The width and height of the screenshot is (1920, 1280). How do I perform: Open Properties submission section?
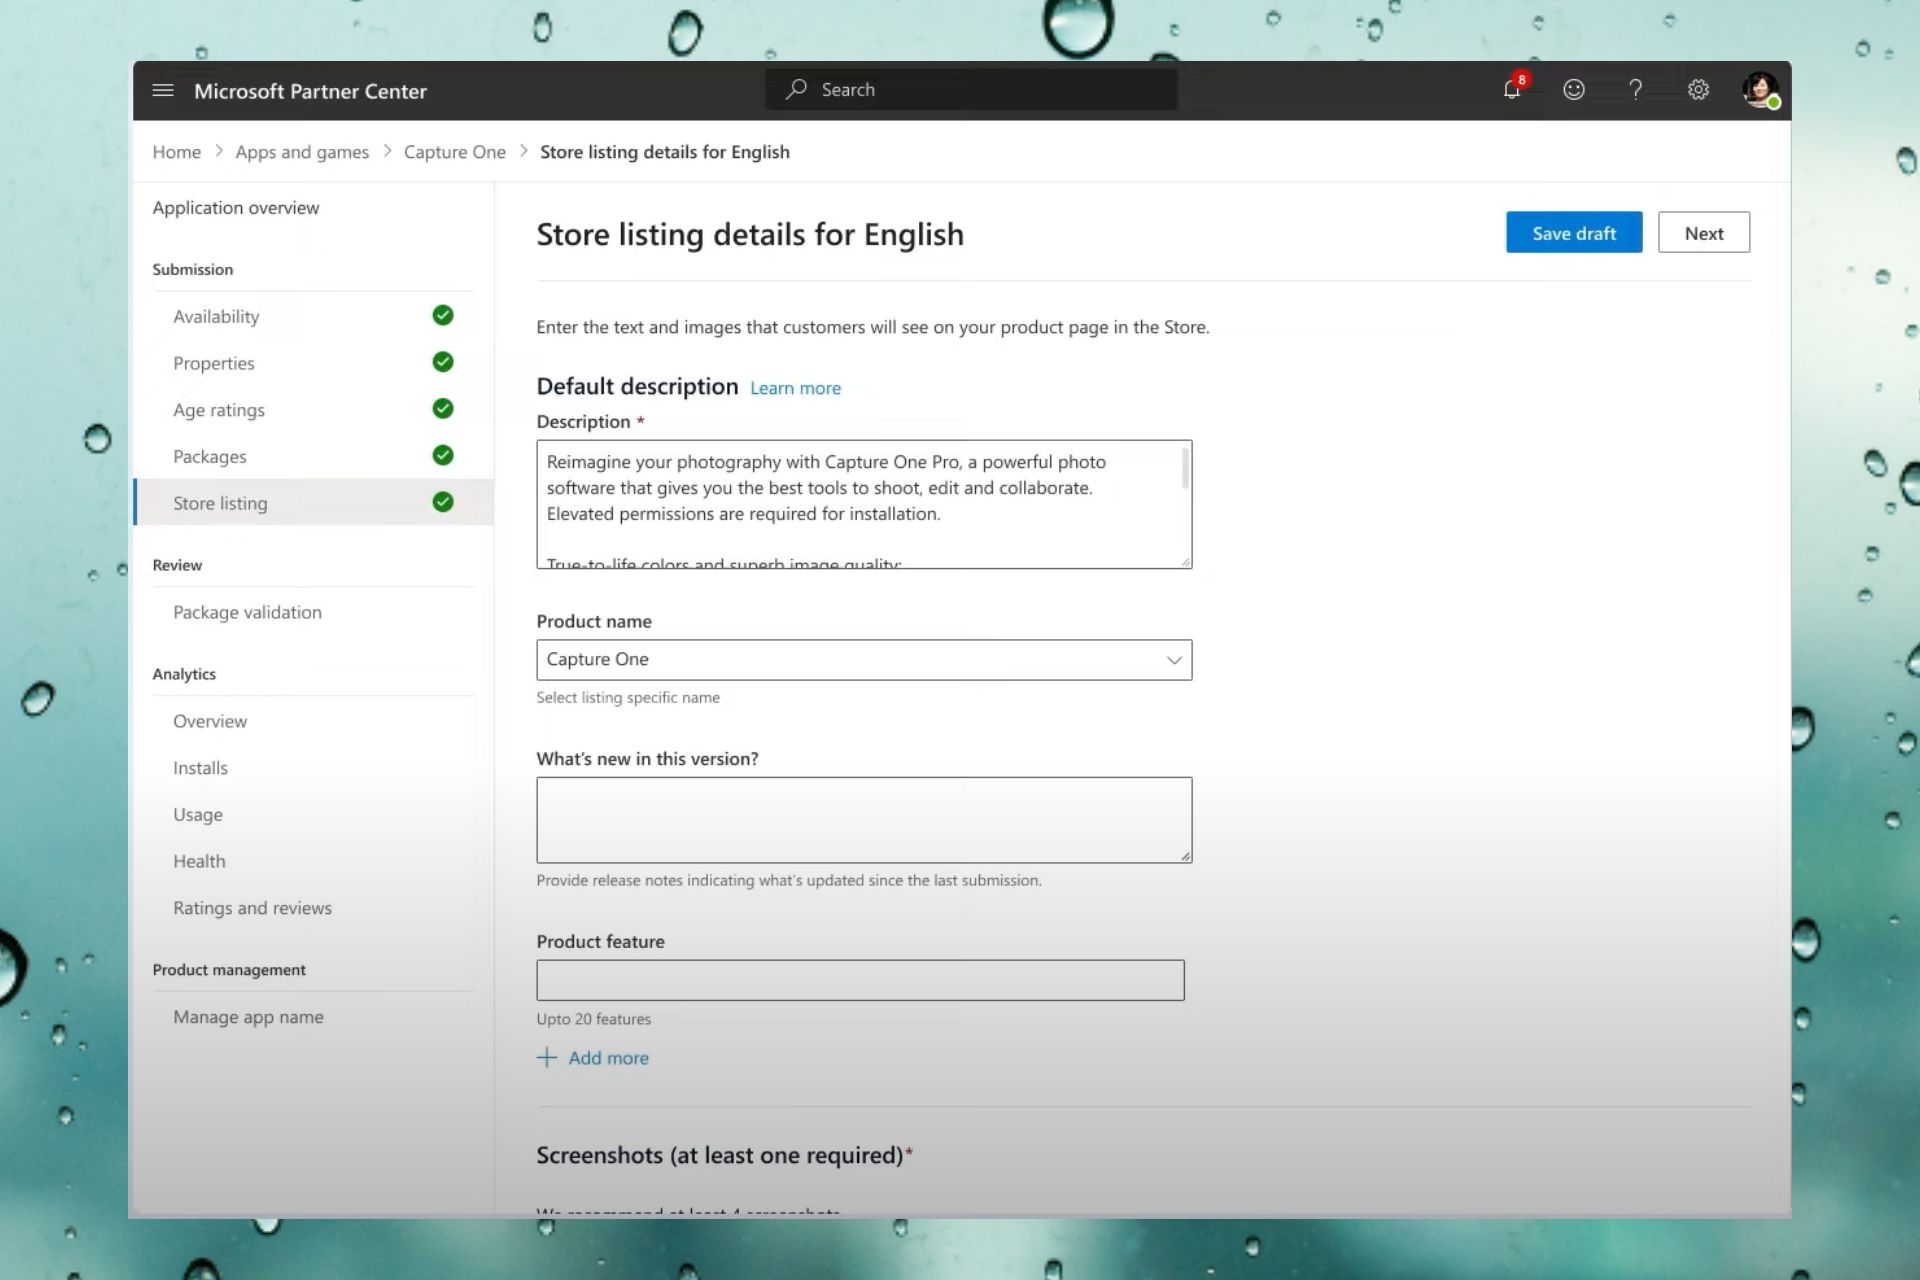tap(214, 363)
